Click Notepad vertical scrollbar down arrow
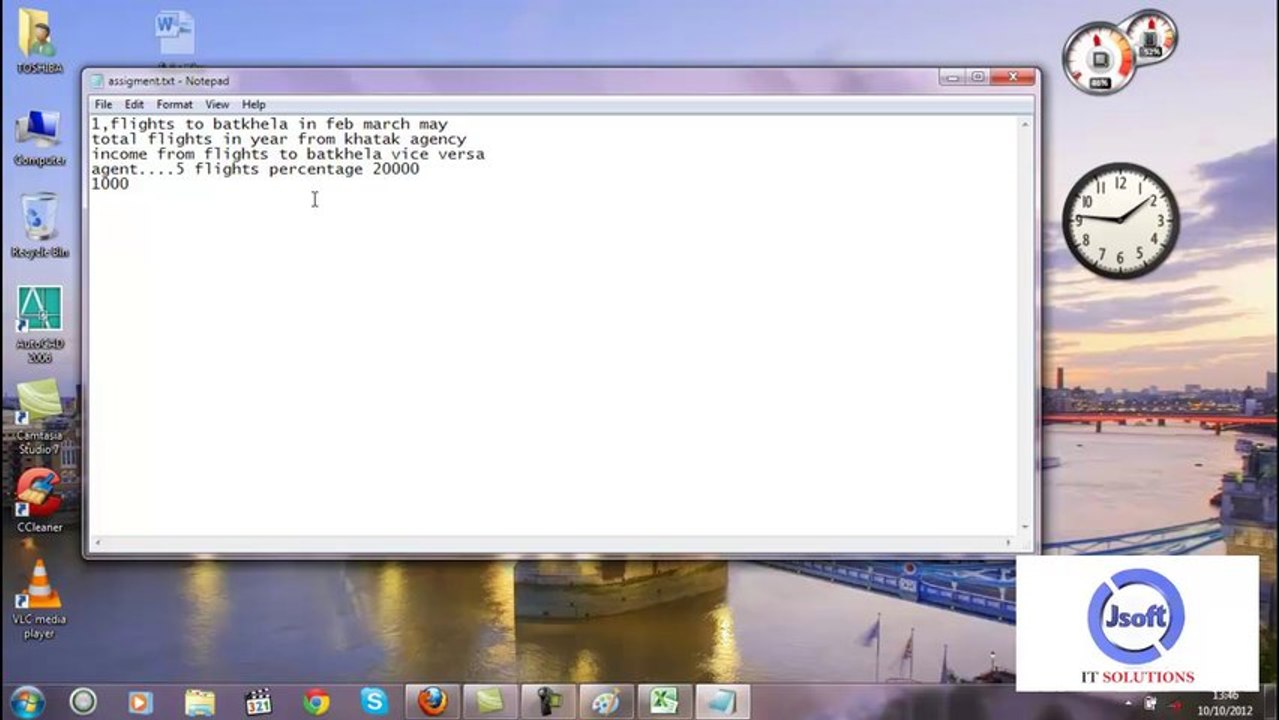The image size is (1279, 720). pyautogui.click(x=1025, y=528)
